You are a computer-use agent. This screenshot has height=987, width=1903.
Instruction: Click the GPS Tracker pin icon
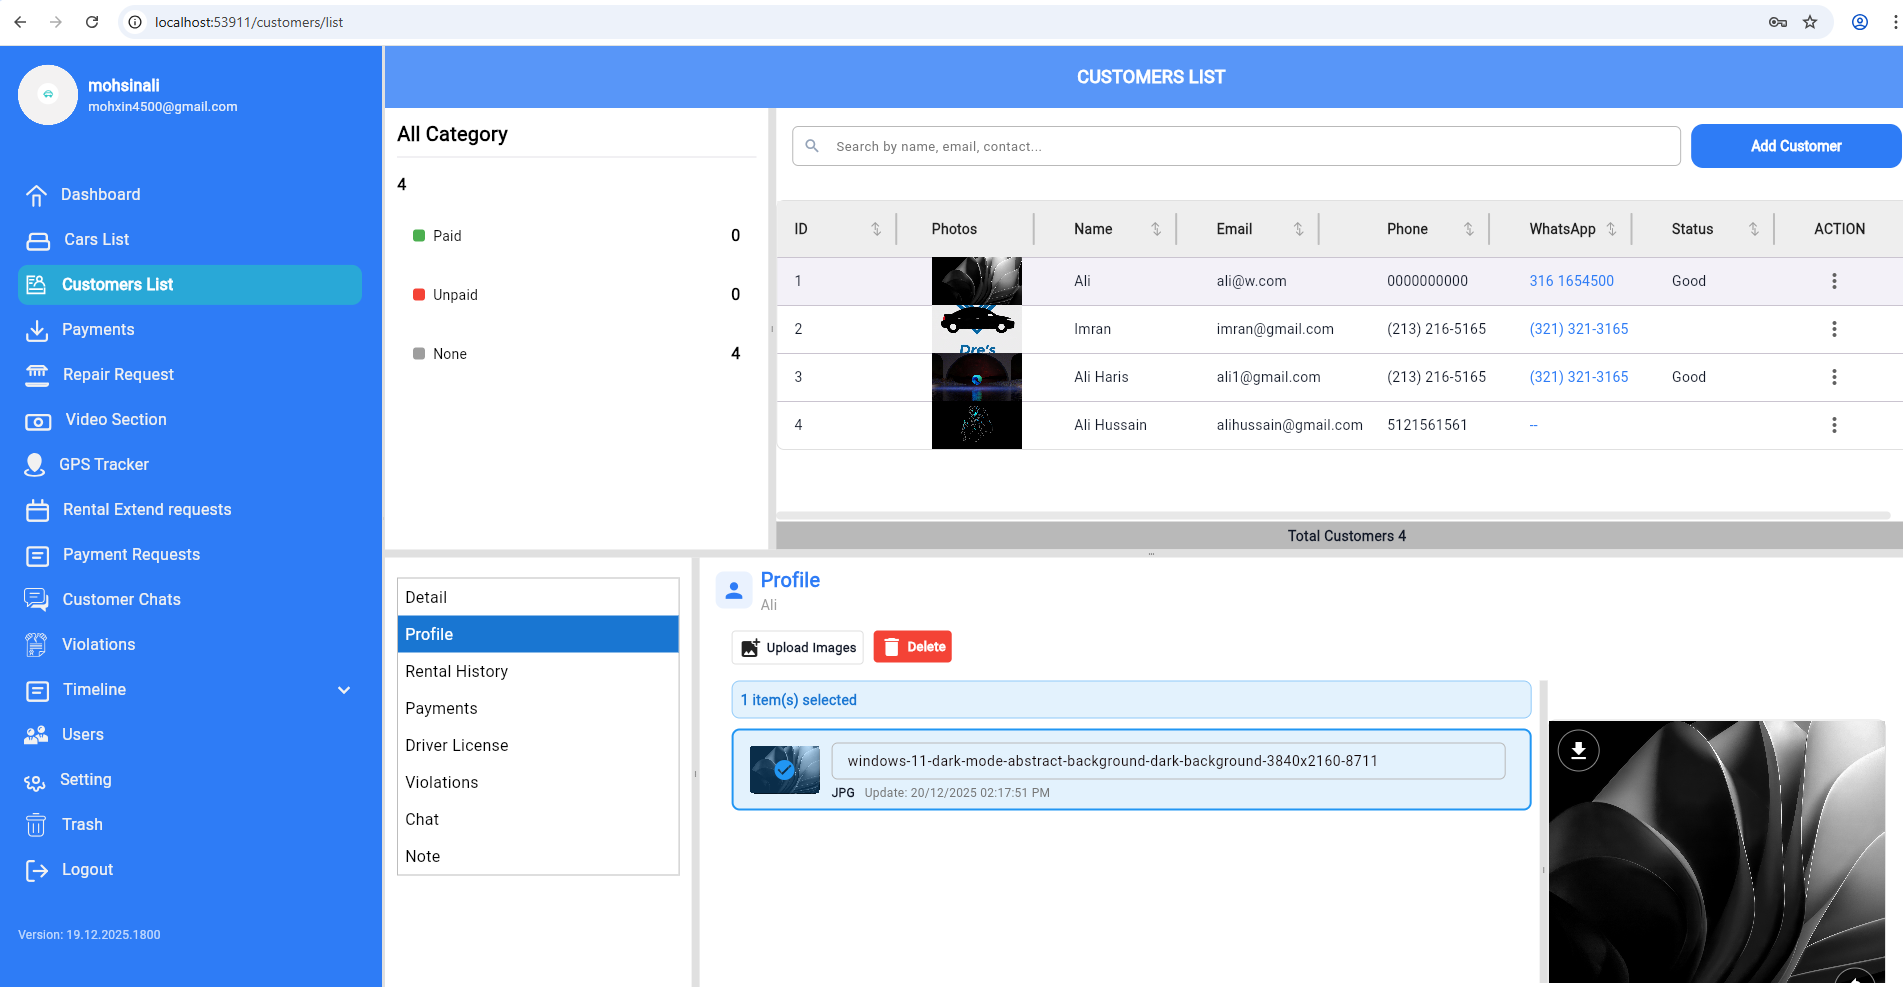tap(35, 465)
